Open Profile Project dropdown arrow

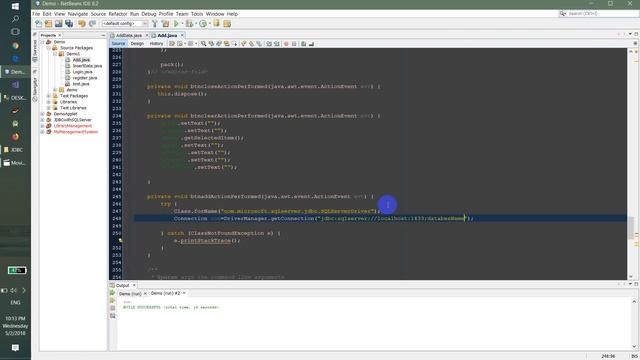coord(209,24)
